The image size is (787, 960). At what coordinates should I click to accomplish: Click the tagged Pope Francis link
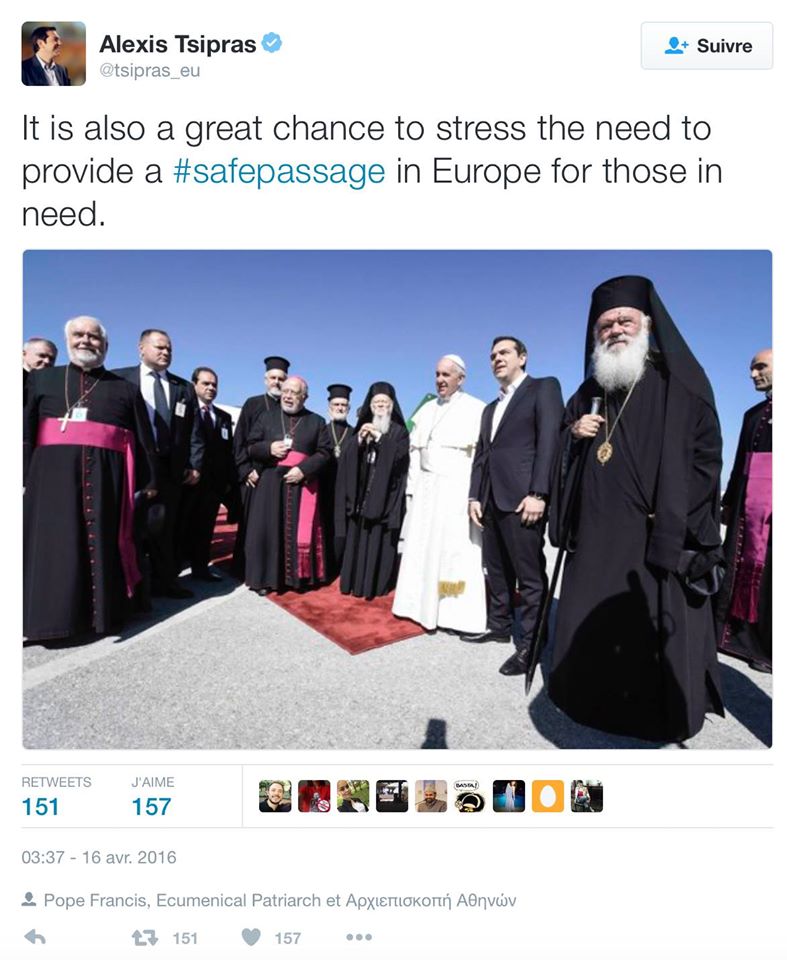click(96, 900)
